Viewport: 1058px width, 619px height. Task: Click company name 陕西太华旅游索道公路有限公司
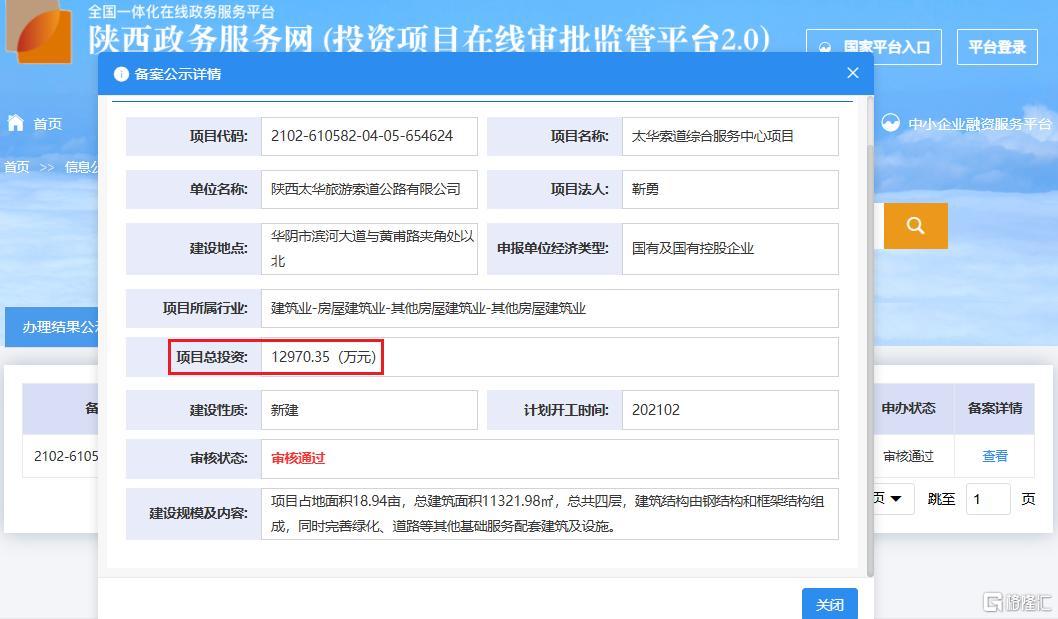click(x=366, y=189)
